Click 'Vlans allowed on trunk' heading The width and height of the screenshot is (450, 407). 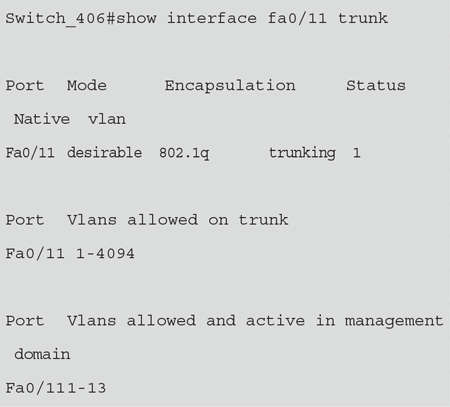(178, 220)
